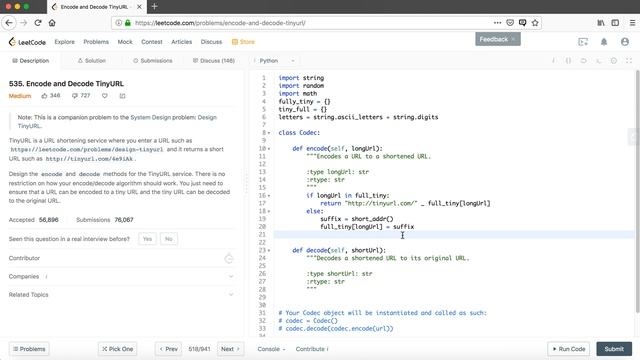Click site security lock icon
This screenshot has height=360, width=640.
tap(128, 23)
